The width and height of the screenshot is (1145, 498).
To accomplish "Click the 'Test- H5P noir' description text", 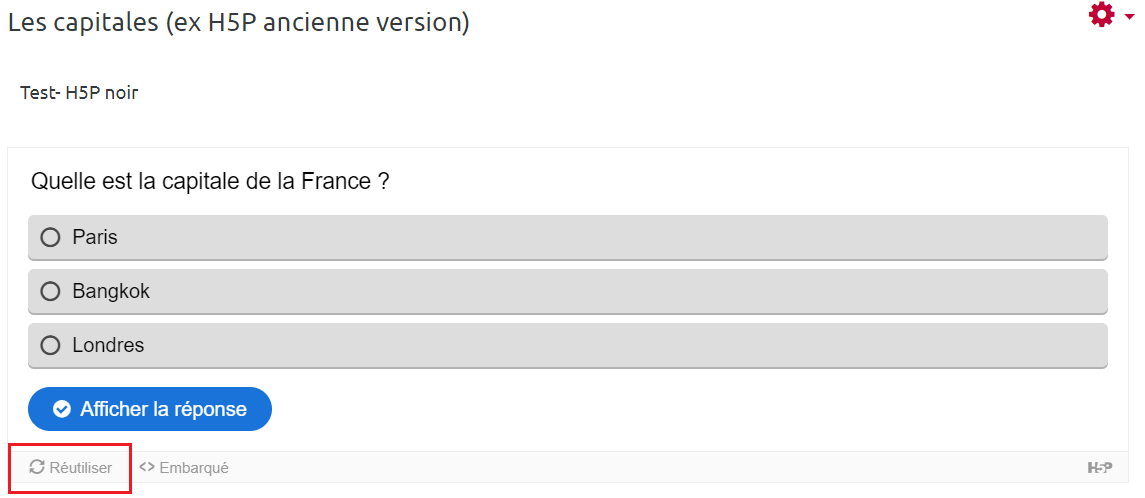I will [x=79, y=93].
